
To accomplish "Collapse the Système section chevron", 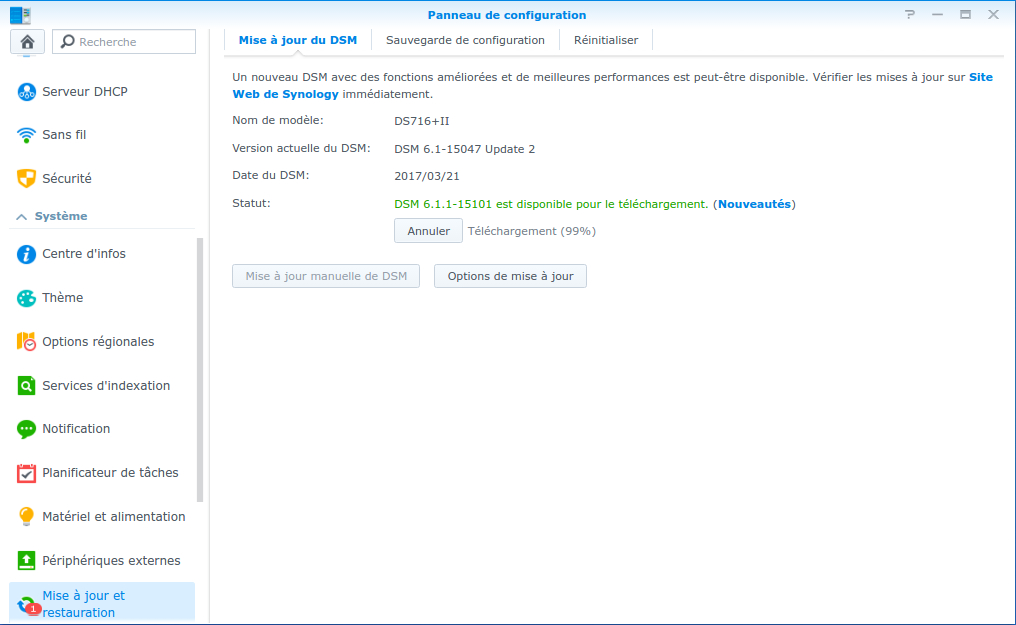I will pos(21,216).
